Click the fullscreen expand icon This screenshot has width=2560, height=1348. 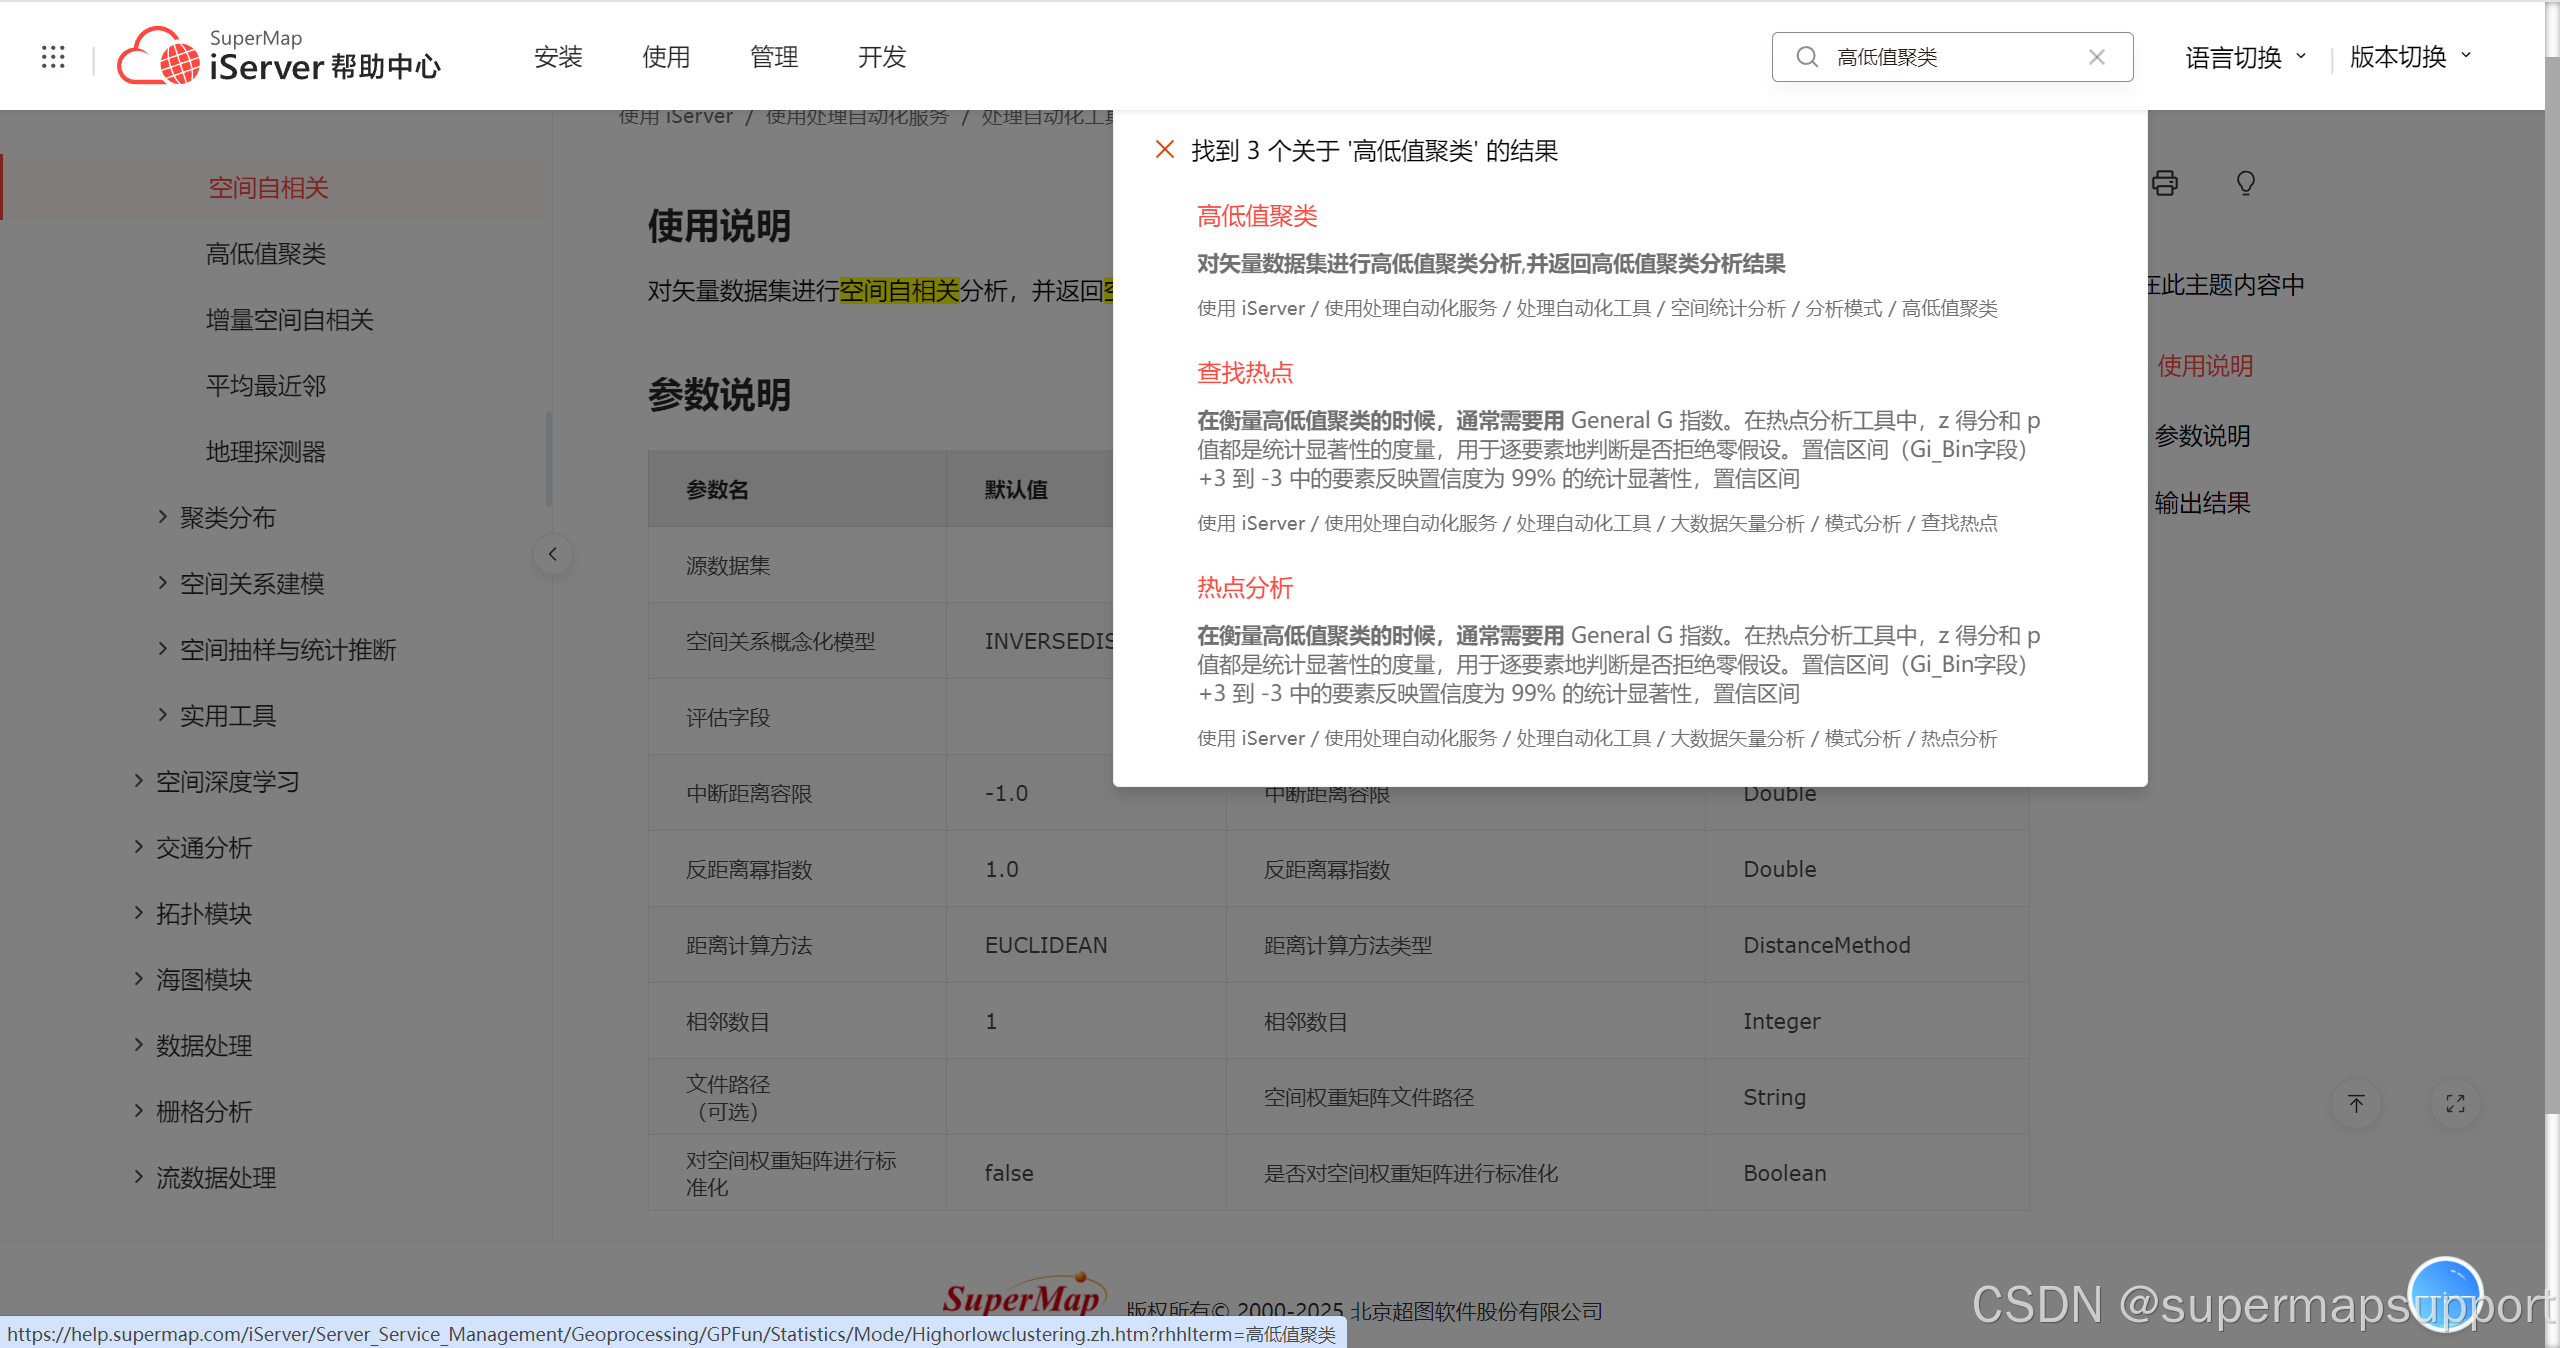[2455, 1104]
